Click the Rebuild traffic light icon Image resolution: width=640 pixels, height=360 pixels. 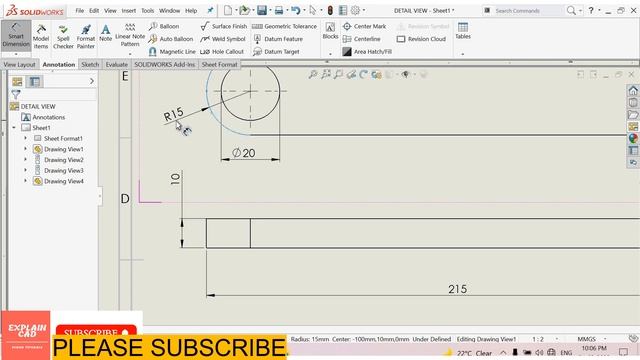330,11
